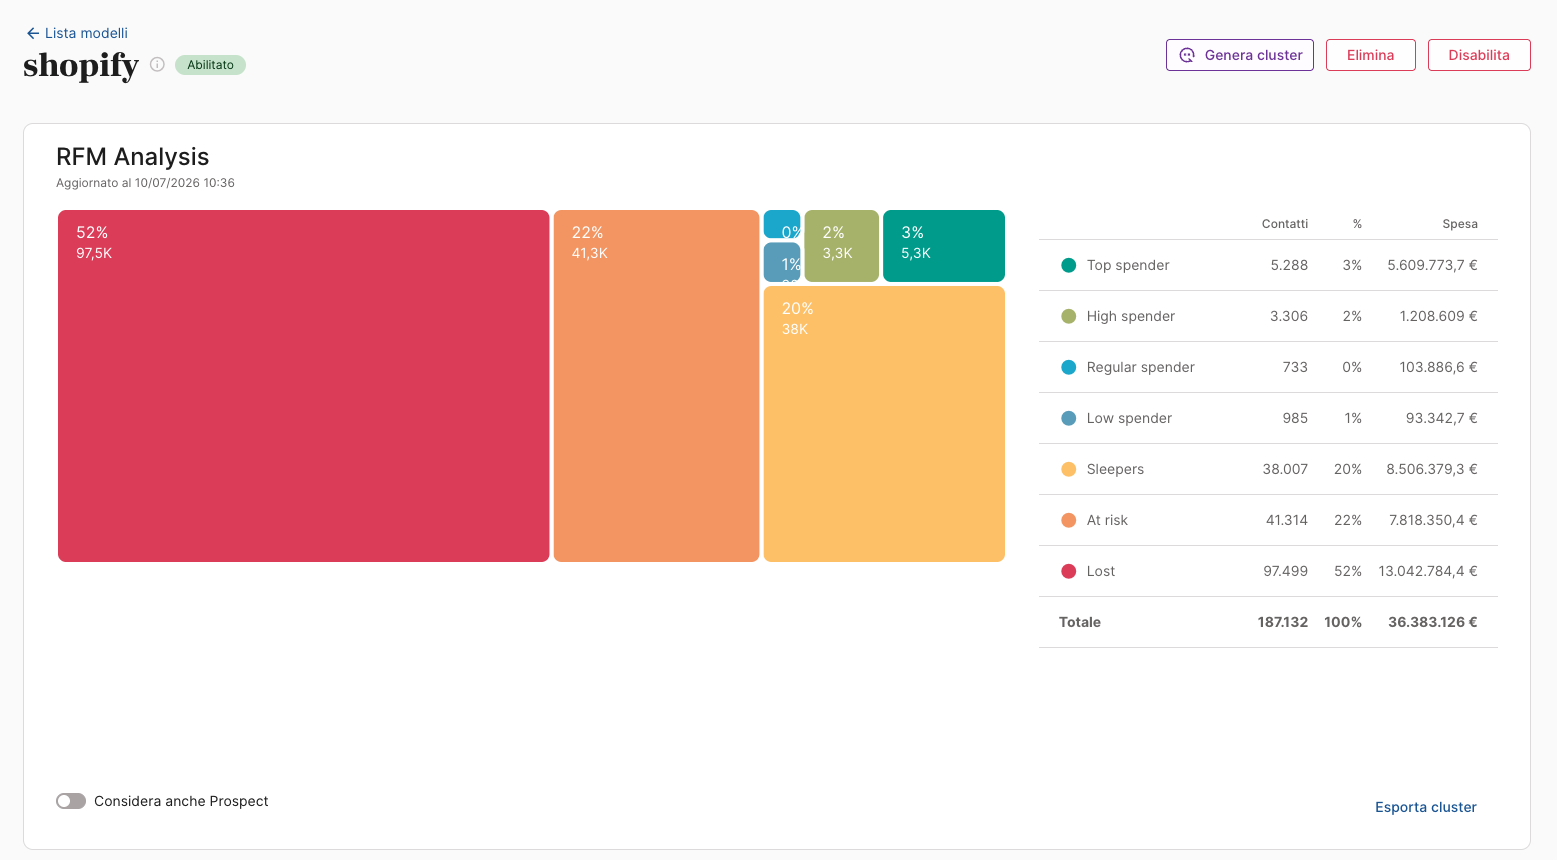1557x860 pixels.
Task: Click the Sleepers yellow legend dot
Action: point(1068,469)
